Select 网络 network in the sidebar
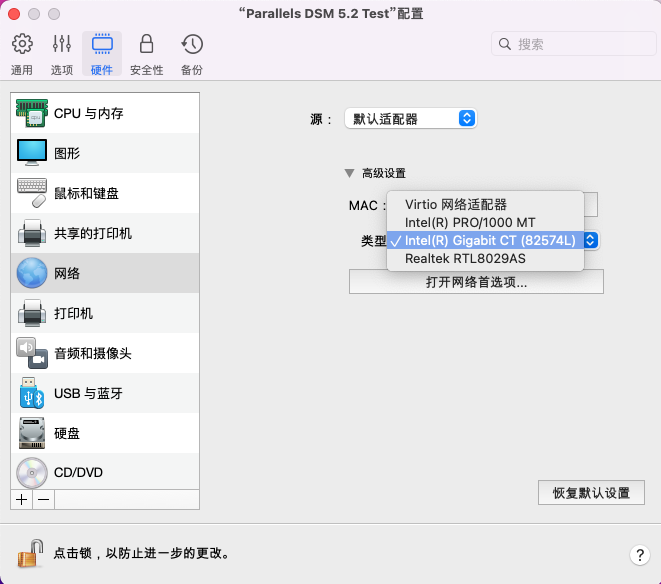This screenshot has height=584, width=661. (105, 273)
